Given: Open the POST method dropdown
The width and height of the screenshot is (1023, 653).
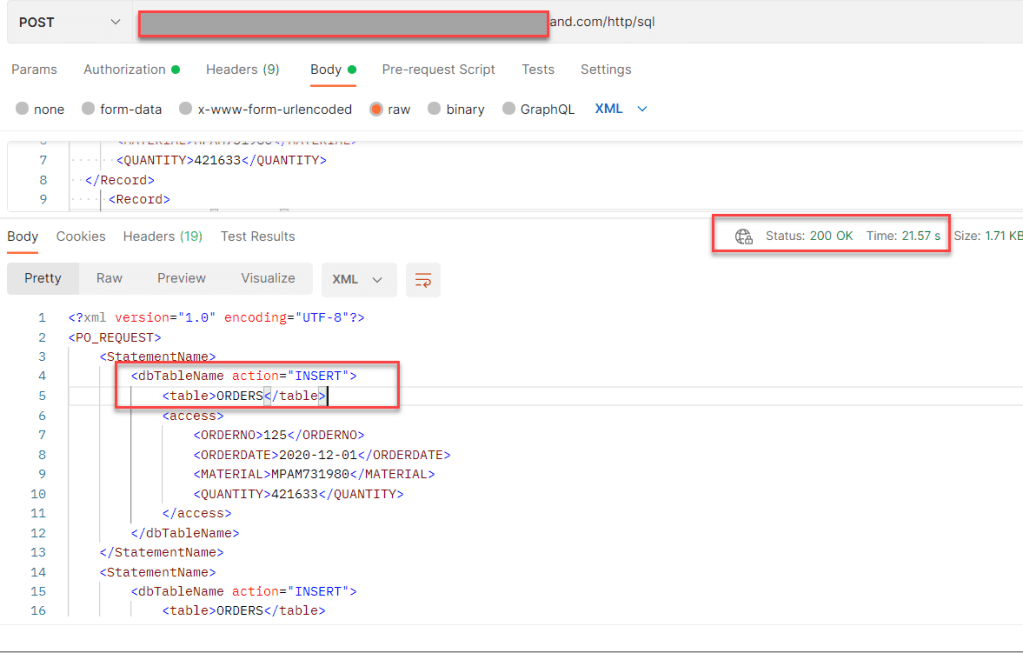Looking at the screenshot, I should click(x=69, y=22).
